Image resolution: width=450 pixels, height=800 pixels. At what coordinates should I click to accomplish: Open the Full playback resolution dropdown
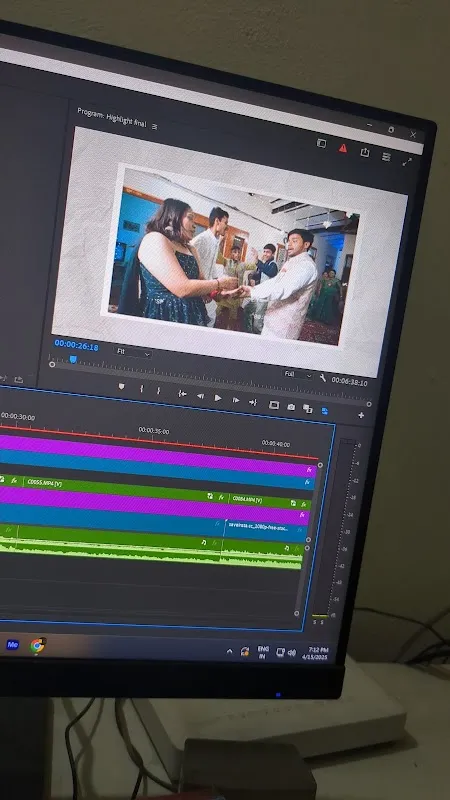pyautogui.click(x=297, y=374)
